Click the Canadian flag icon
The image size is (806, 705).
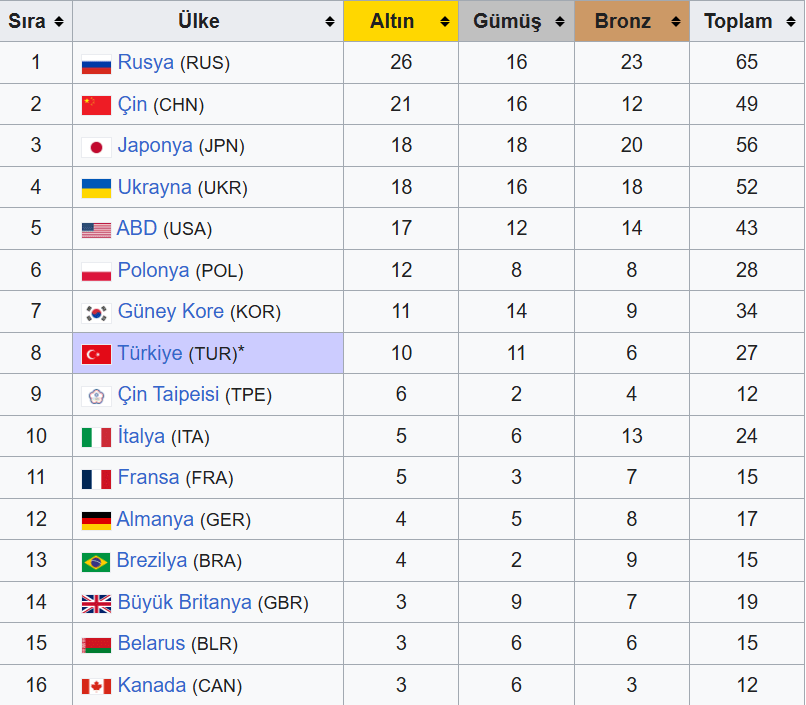point(96,687)
